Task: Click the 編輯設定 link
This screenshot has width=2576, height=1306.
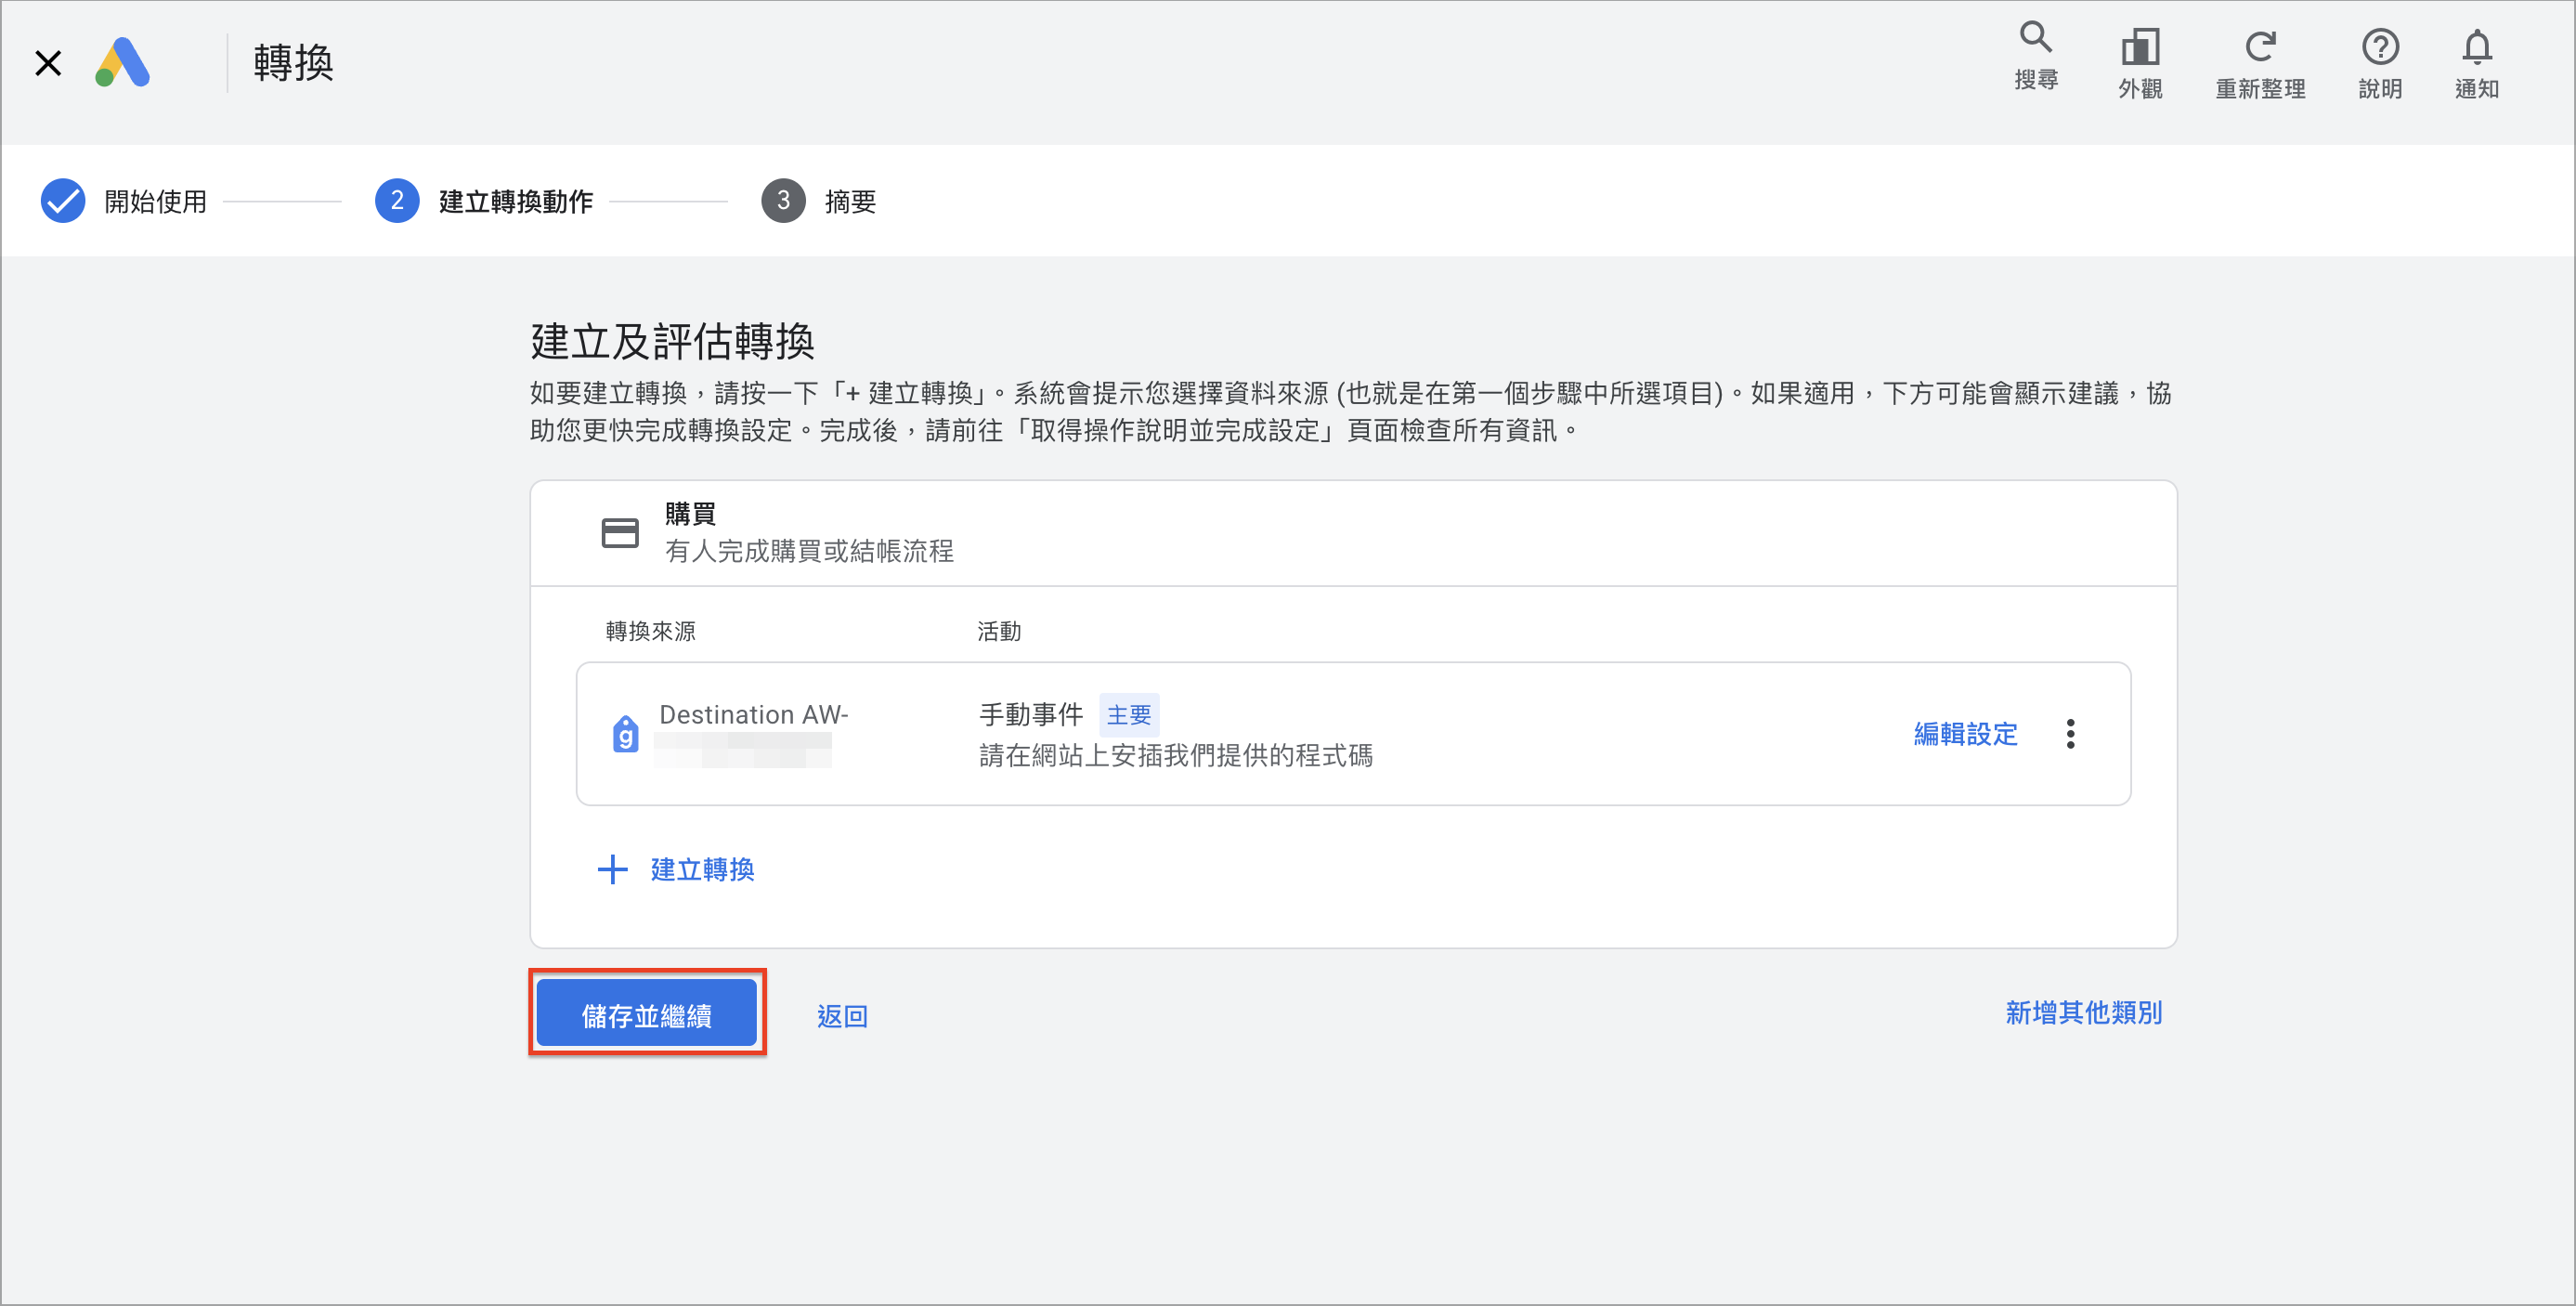Action: 1965,733
